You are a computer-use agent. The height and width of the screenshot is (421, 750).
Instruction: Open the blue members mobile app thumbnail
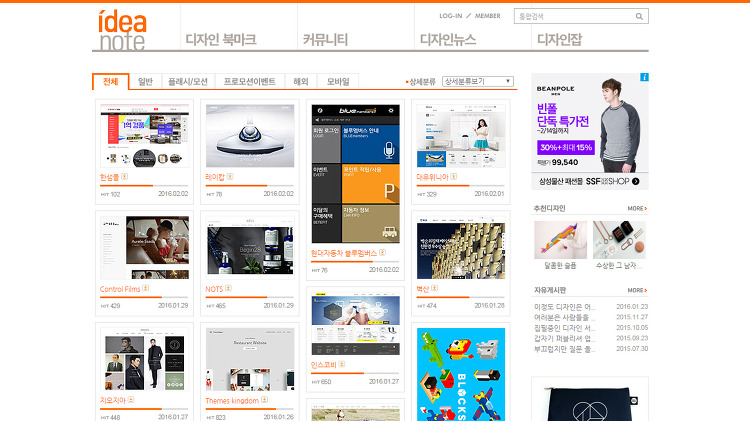click(355, 174)
